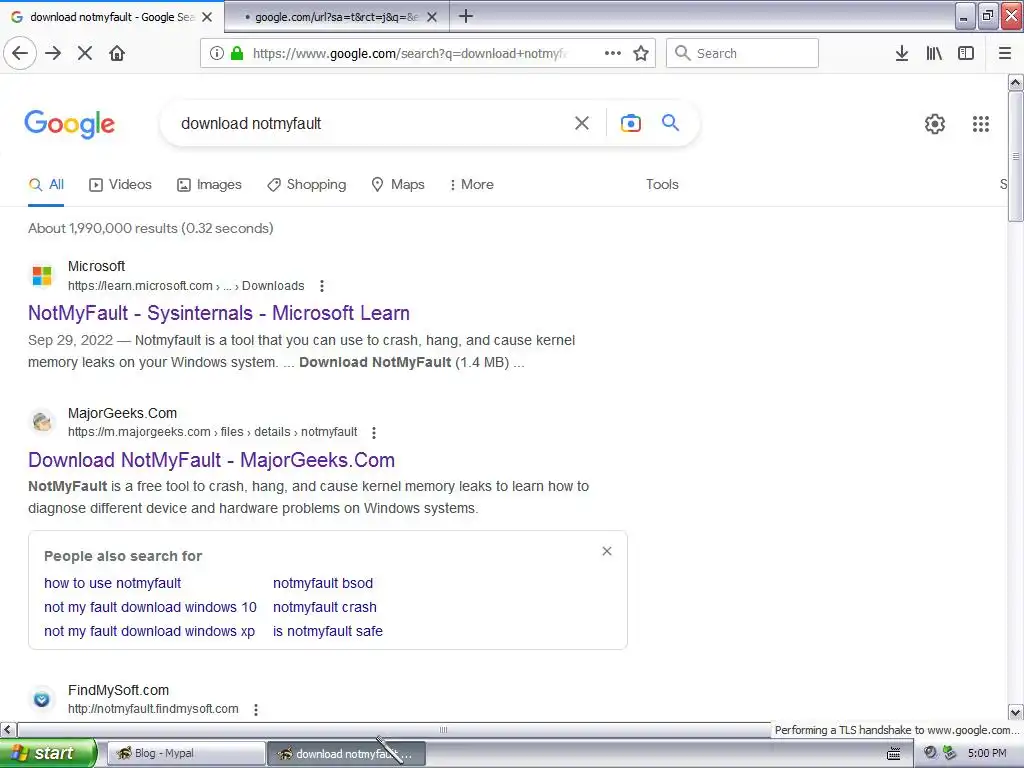
Task: Click the Microsoft favicon
Action: tap(42, 276)
